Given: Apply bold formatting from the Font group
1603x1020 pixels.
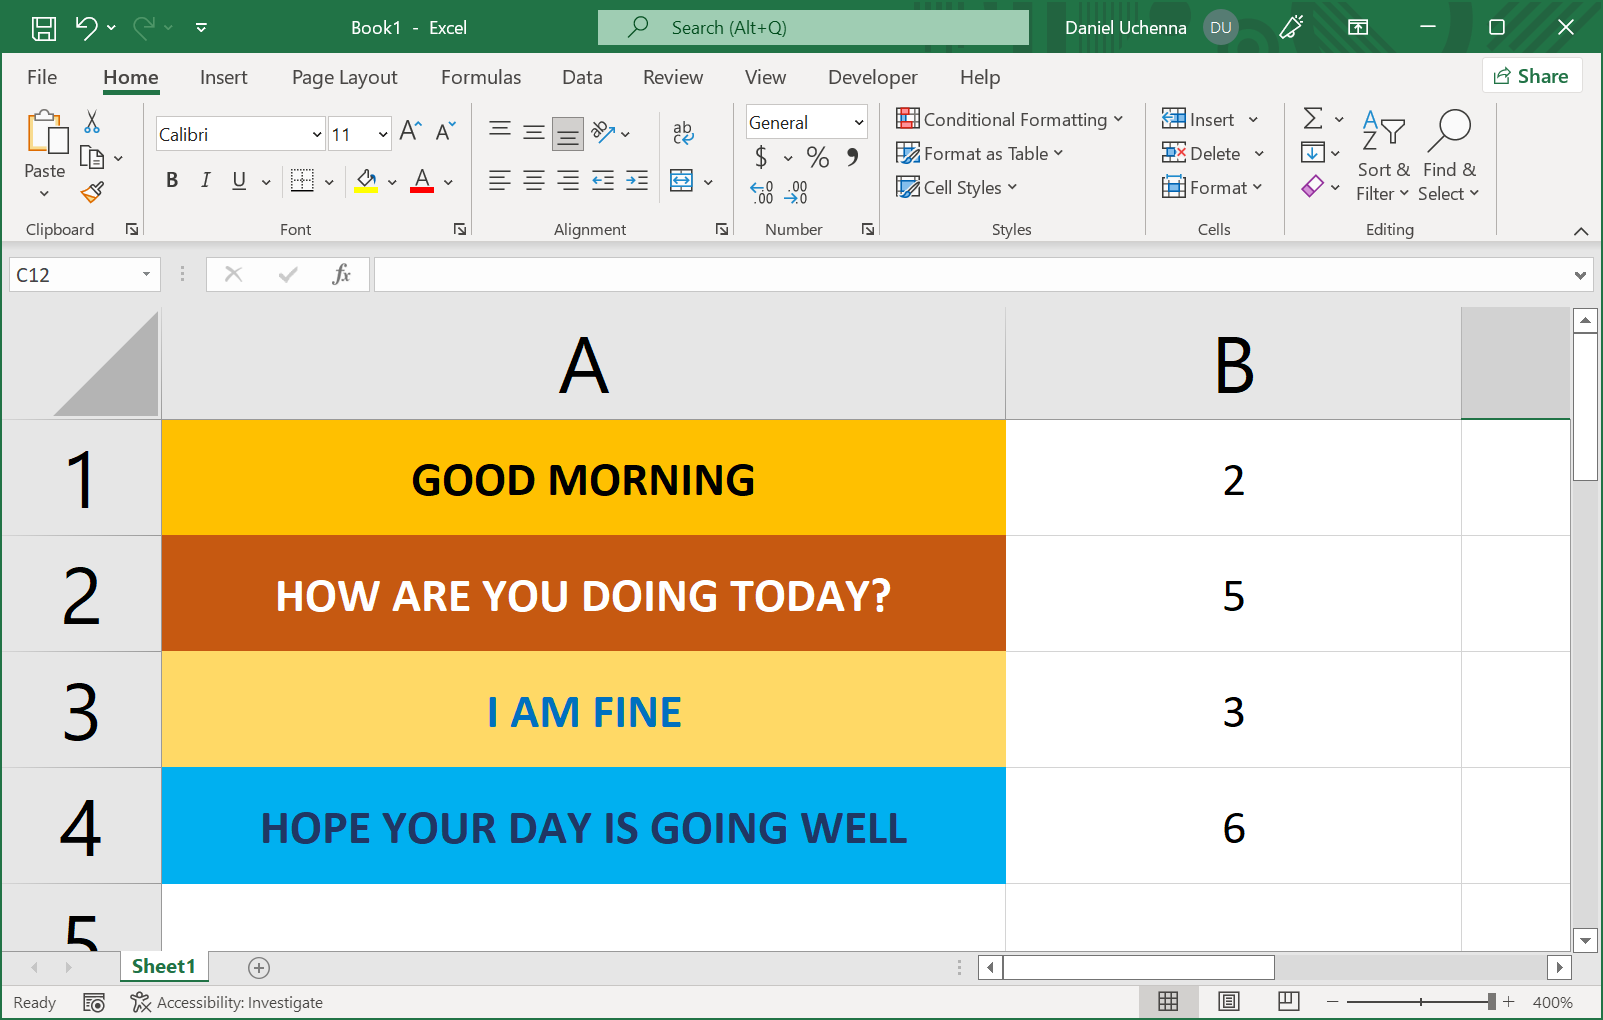Looking at the screenshot, I should [172, 181].
